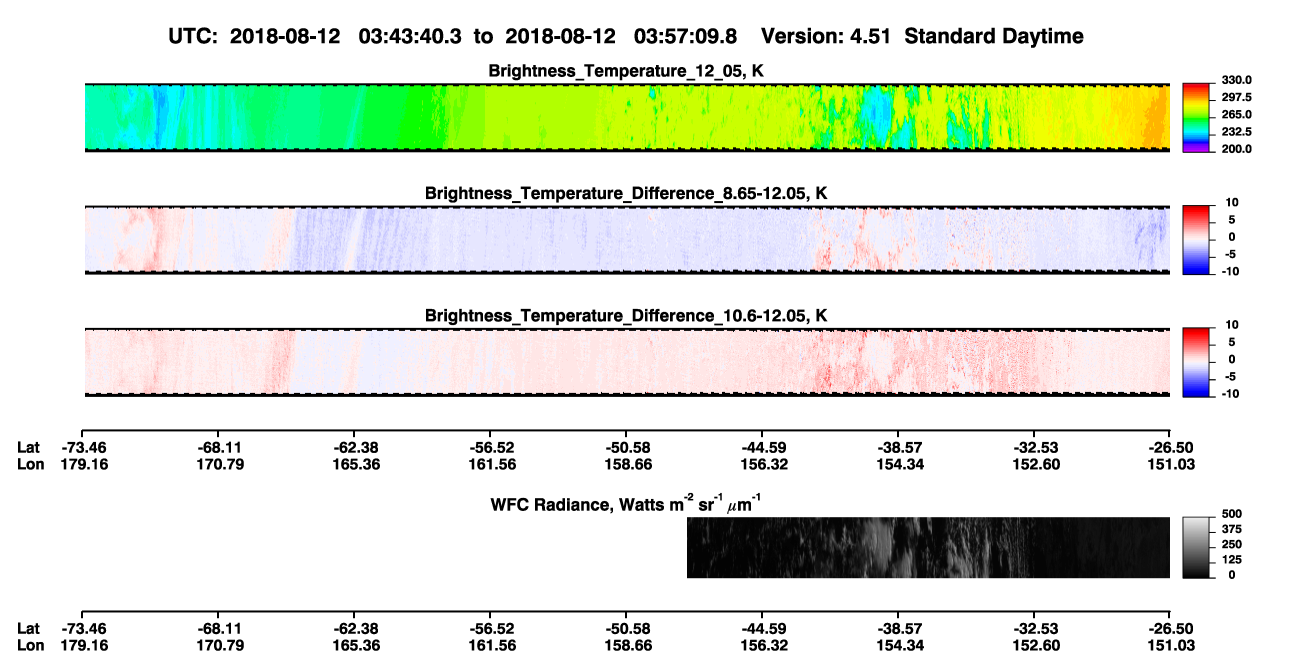Click the 'Lon' row label under 10.6-12.05 panel
This screenshot has width=1300, height=667.
(30, 464)
